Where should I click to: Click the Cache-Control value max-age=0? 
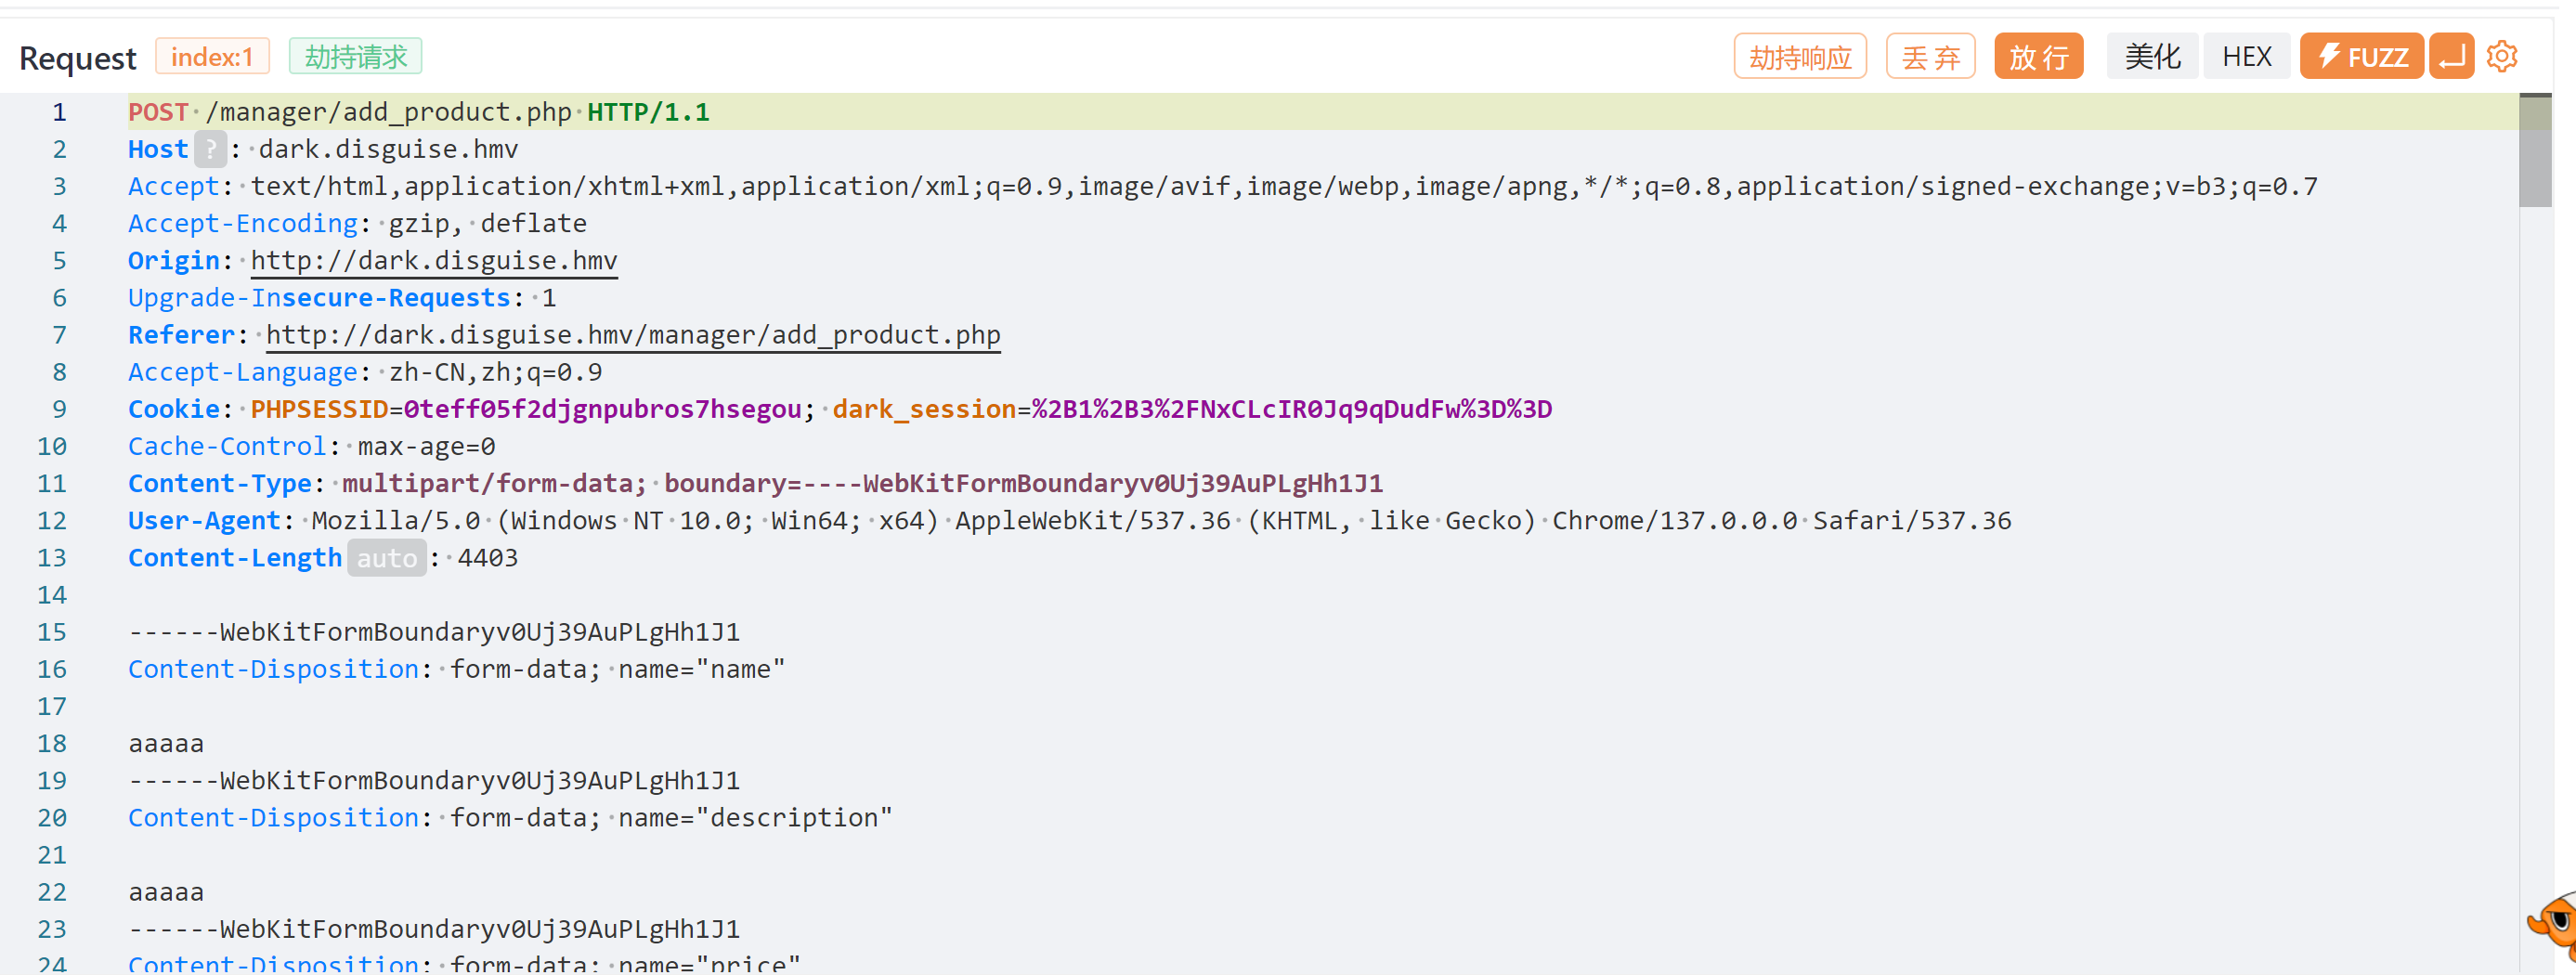pos(427,446)
